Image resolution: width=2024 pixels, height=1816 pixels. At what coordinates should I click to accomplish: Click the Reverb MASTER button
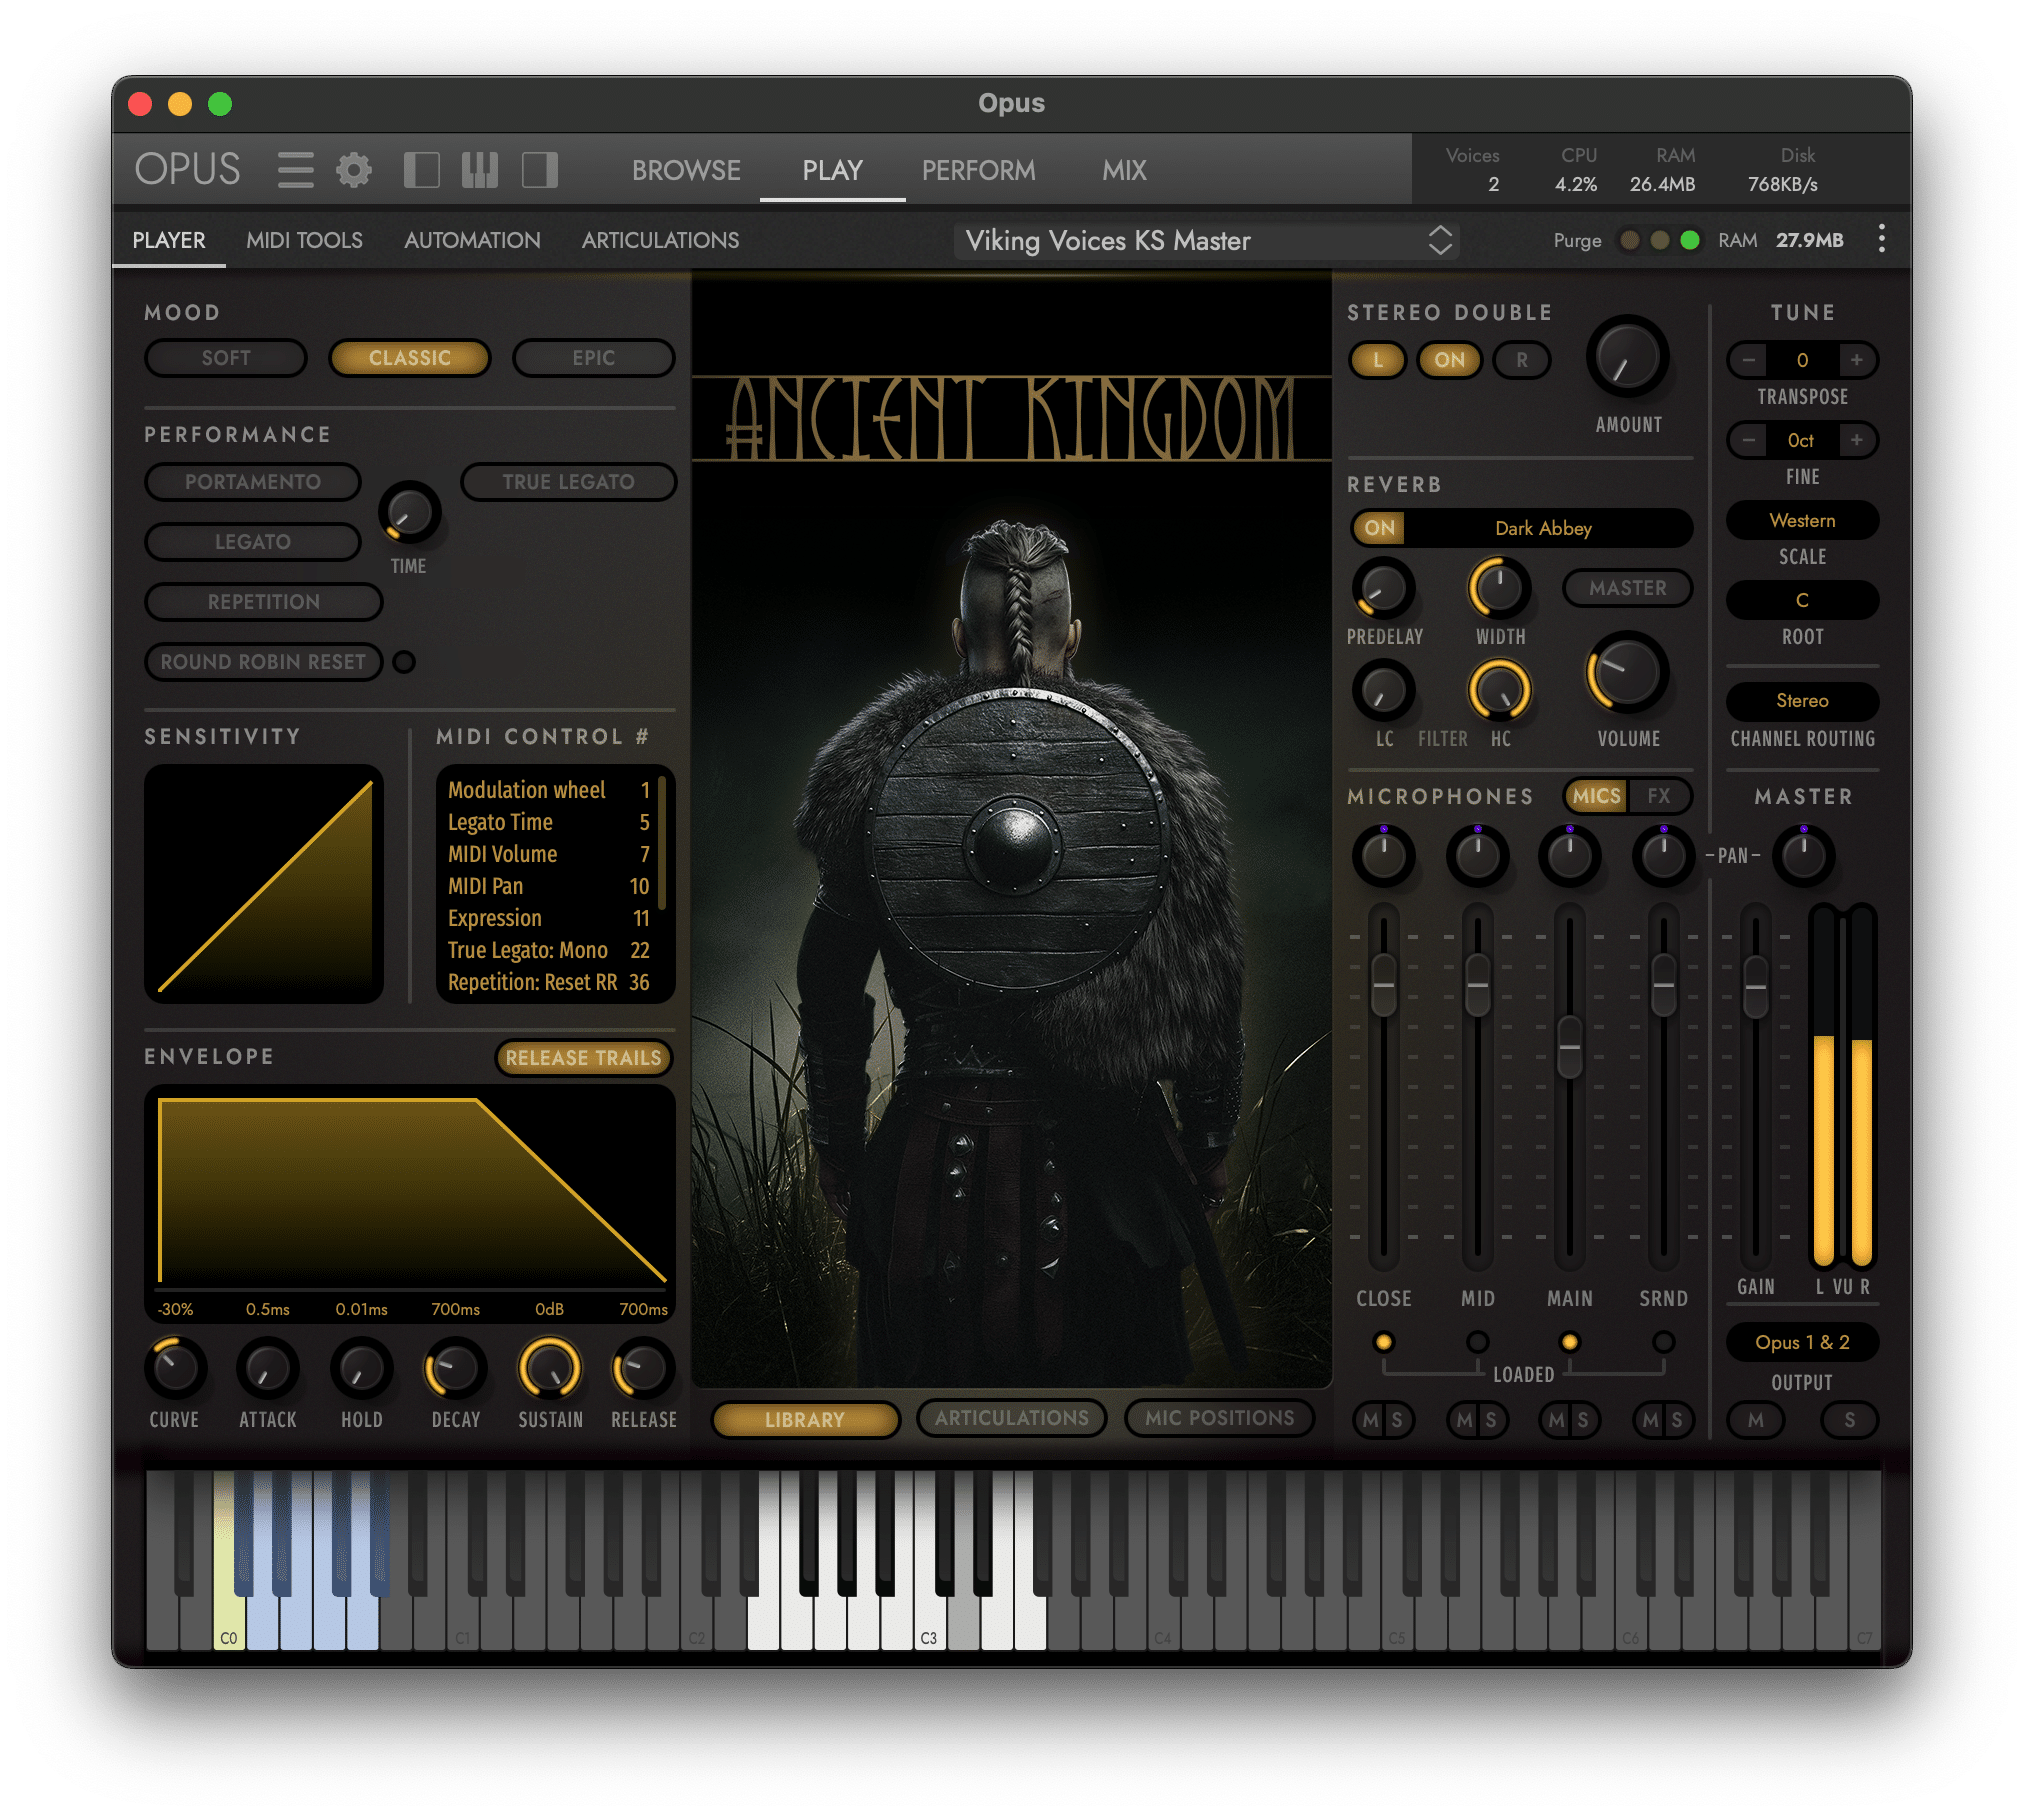[1627, 588]
